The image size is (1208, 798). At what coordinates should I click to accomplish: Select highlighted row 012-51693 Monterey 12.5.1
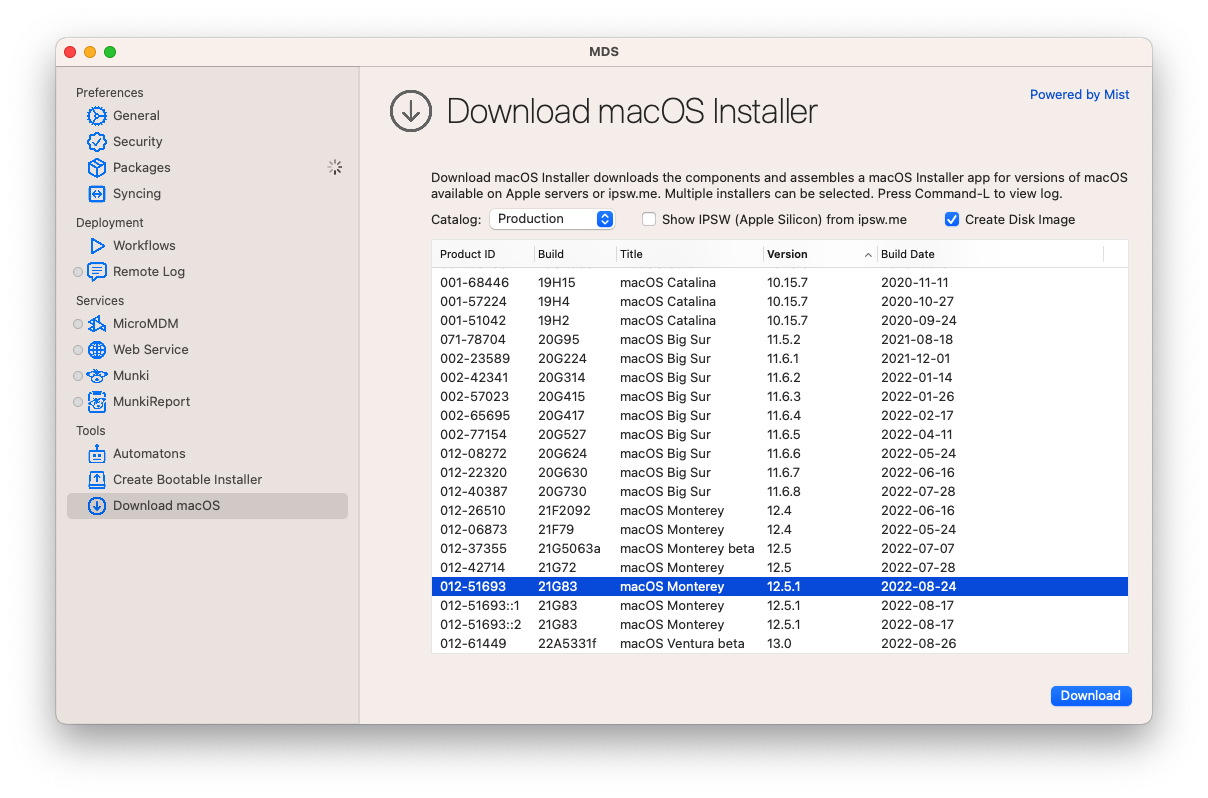[780, 587]
